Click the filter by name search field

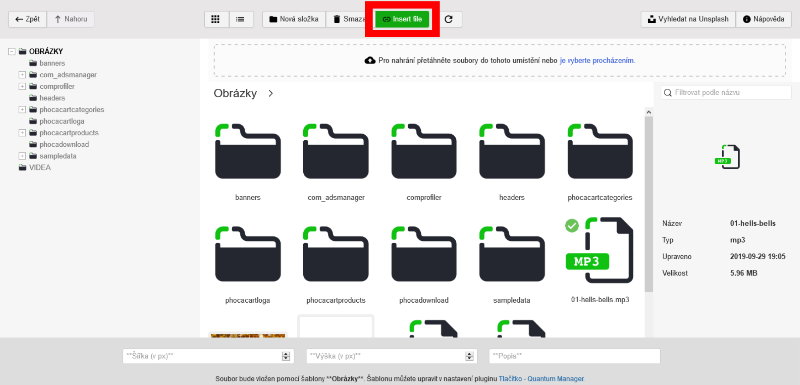point(726,93)
